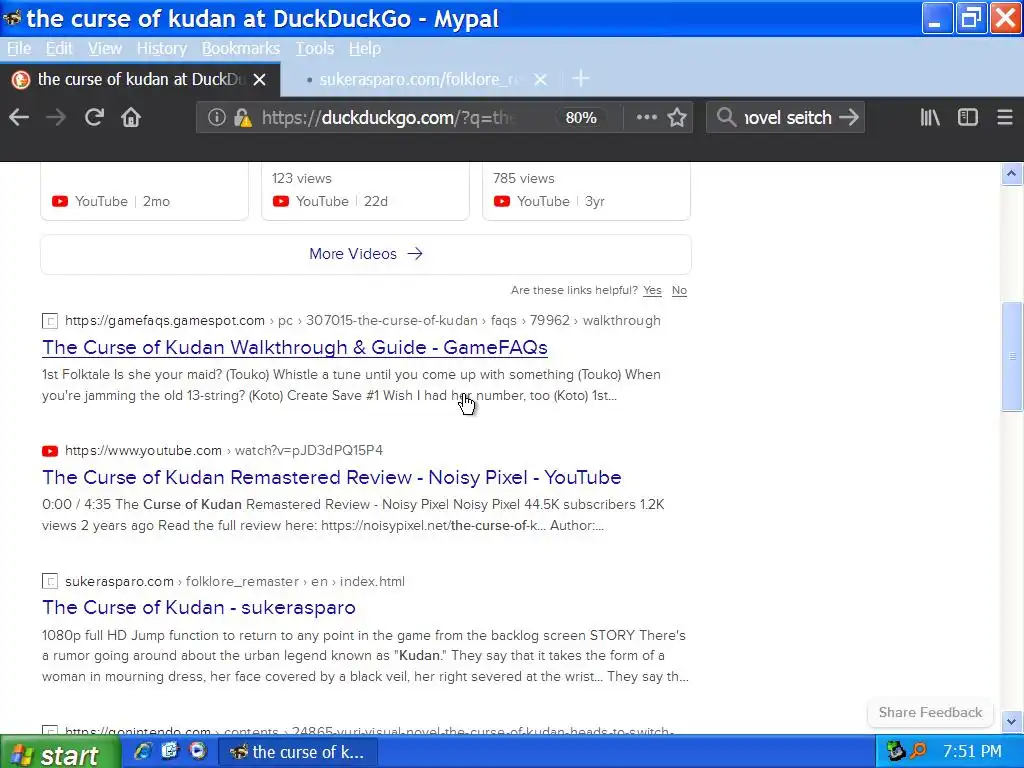Screen dimensions: 1024x768
Task: Click the gonintendo.com result URL at bottom
Action: tap(369, 730)
